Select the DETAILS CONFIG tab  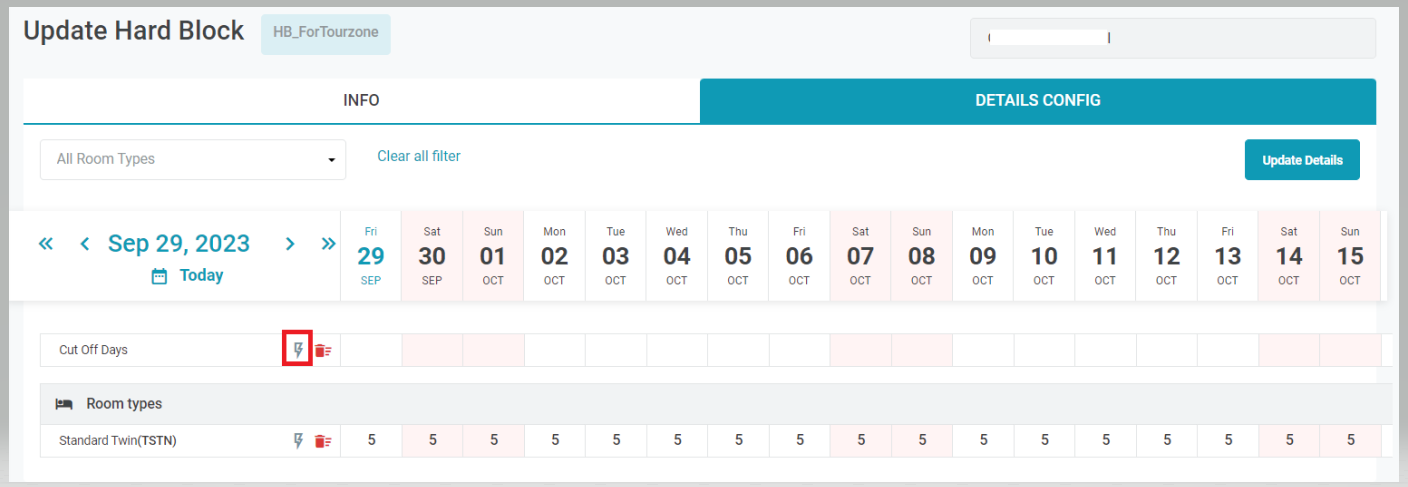(x=1037, y=100)
